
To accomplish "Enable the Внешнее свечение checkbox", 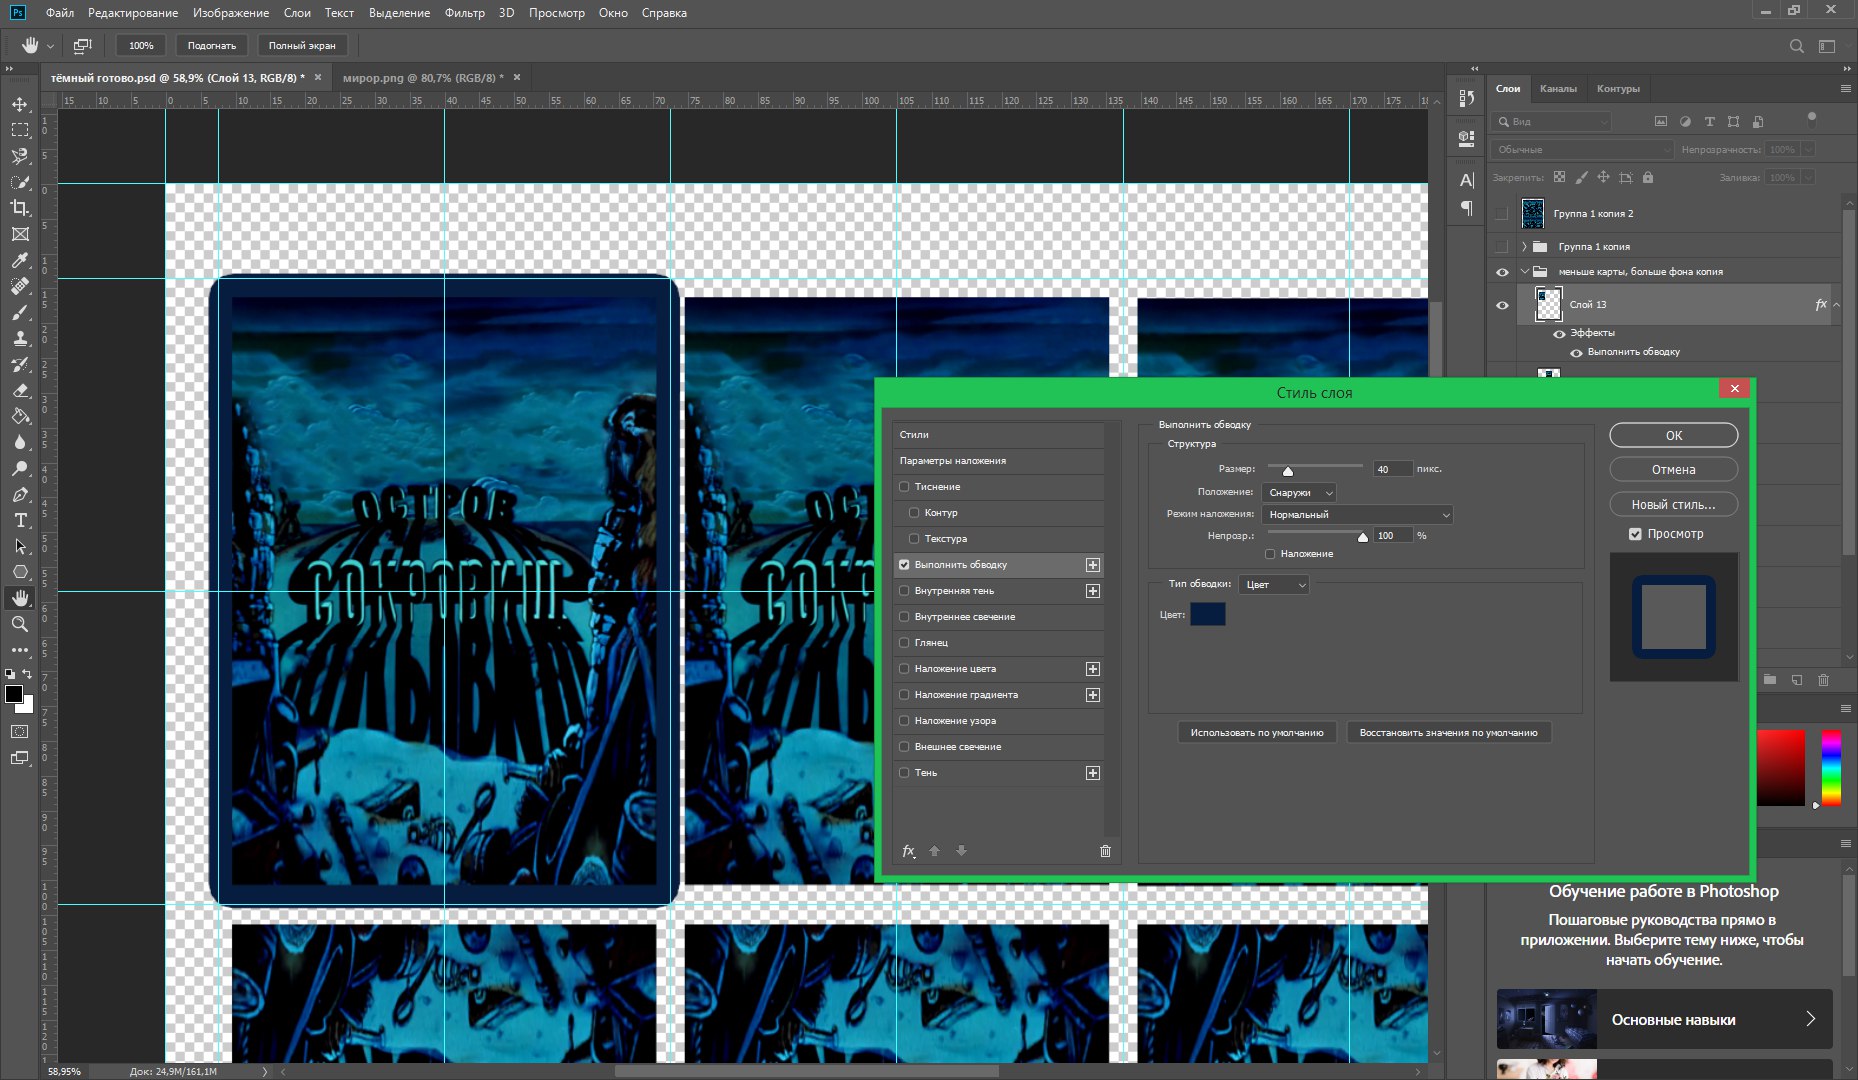I will click(904, 747).
